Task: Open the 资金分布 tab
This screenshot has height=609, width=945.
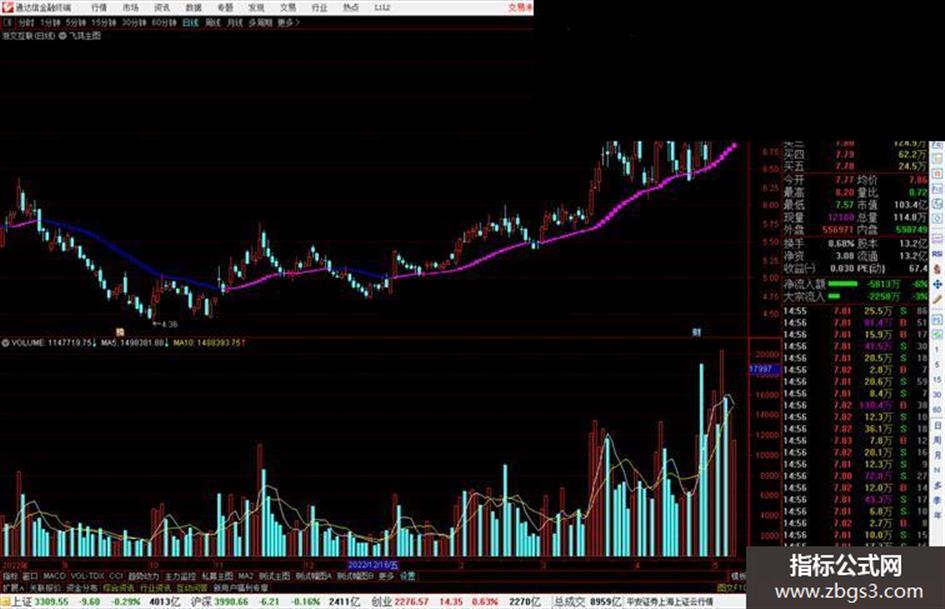Action: tap(81, 587)
